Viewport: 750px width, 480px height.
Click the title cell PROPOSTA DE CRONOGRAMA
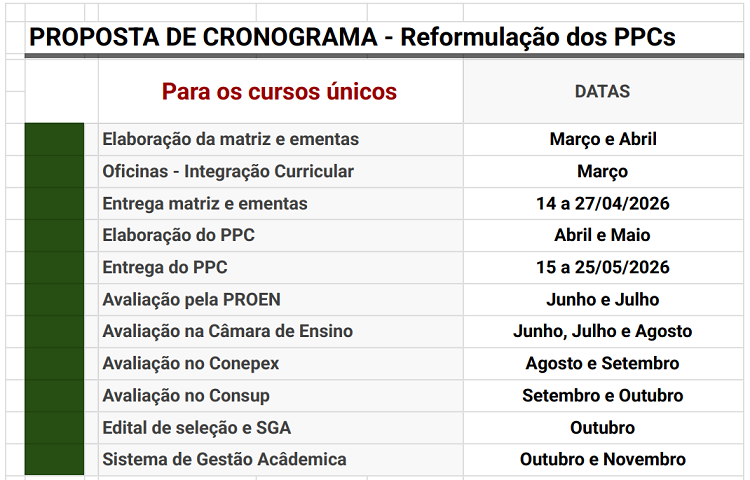[x=352, y=38]
